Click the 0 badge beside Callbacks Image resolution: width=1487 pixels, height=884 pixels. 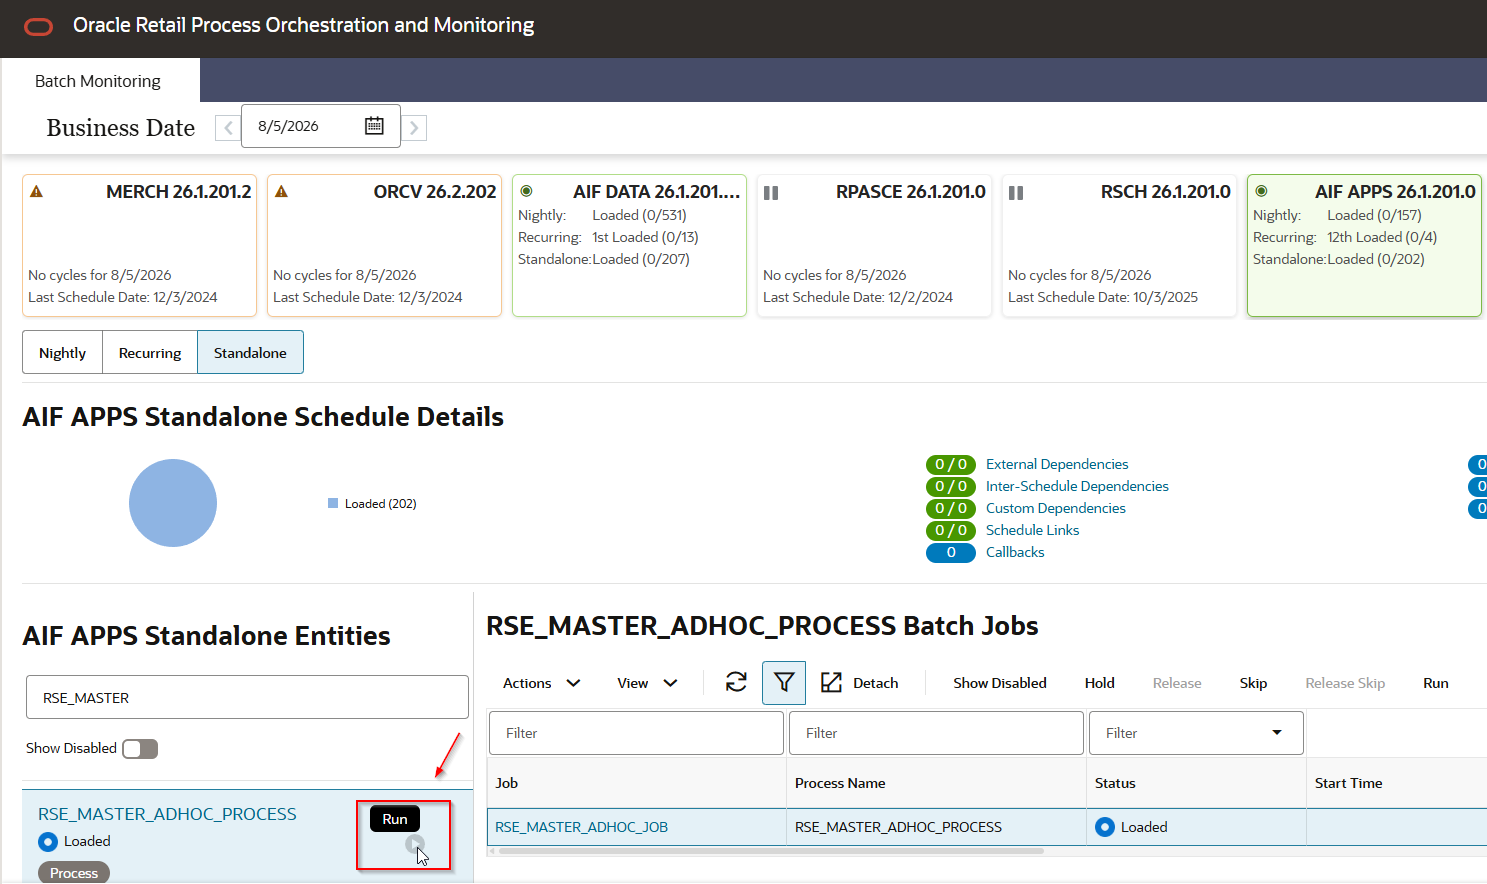[x=951, y=552]
